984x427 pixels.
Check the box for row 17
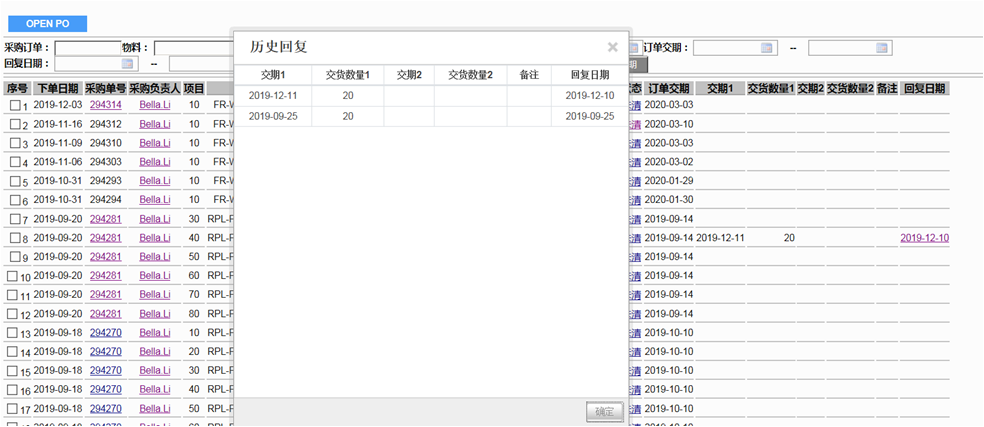[x=12, y=409]
